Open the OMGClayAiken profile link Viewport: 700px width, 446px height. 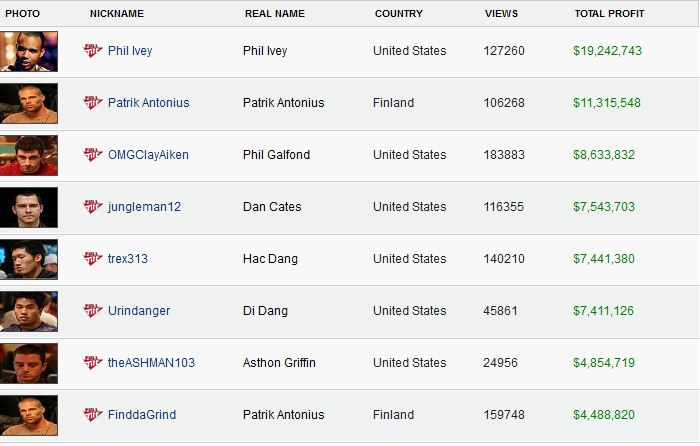(148, 155)
